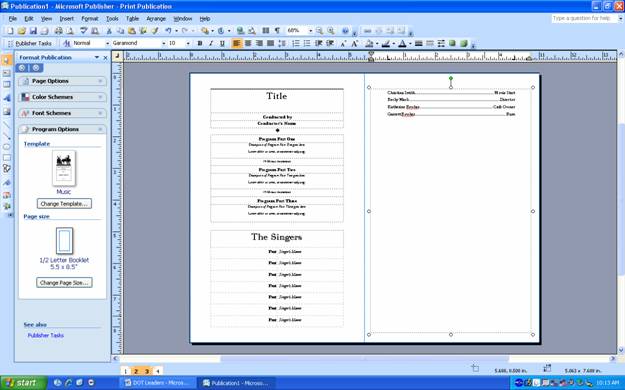Image resolution: width=625 pixels, height=390 pixels.
Task: Click the show special characters paragraph icon
Action: [277, 31]
